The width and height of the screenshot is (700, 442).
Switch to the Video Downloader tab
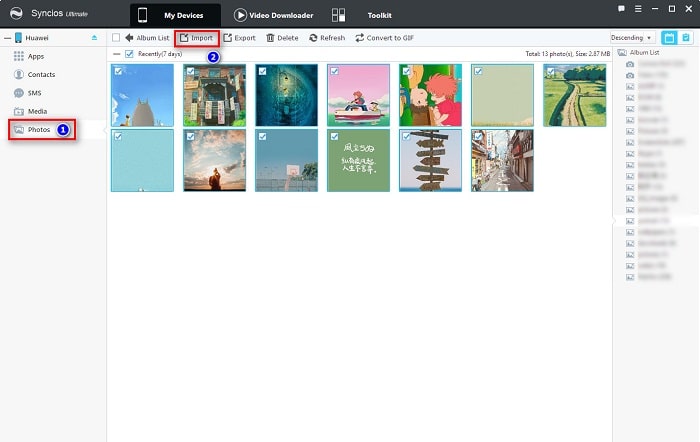[273, 16]
